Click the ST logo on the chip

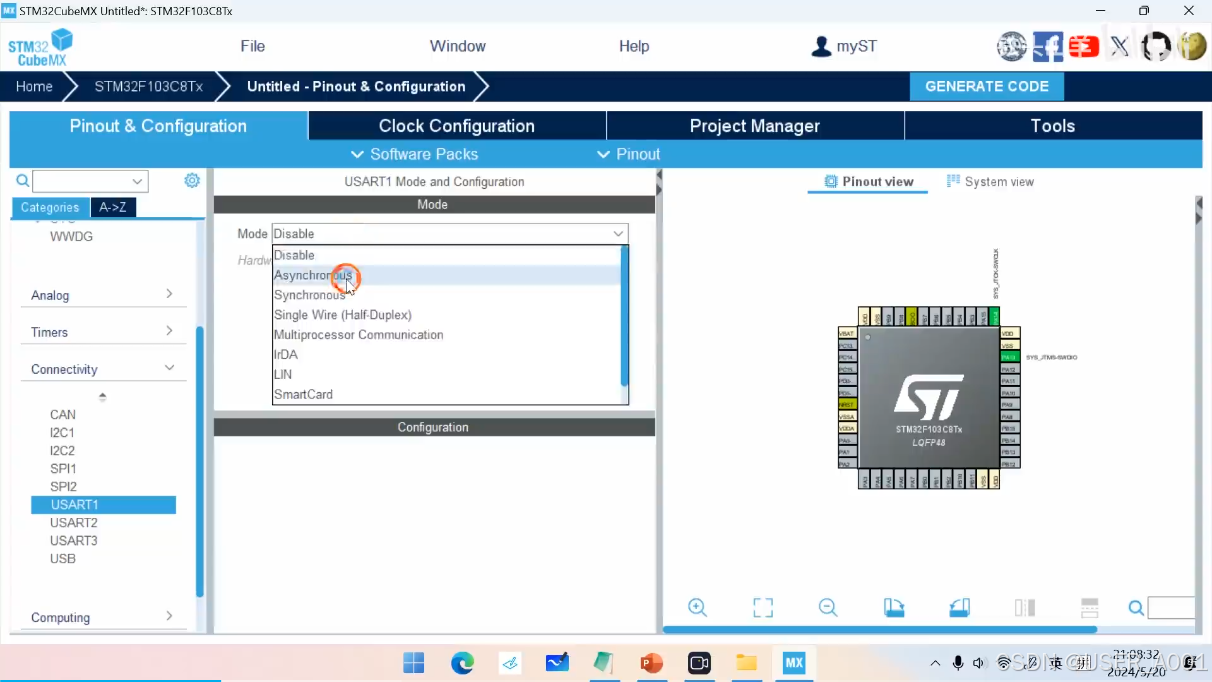tap(929, 397)
